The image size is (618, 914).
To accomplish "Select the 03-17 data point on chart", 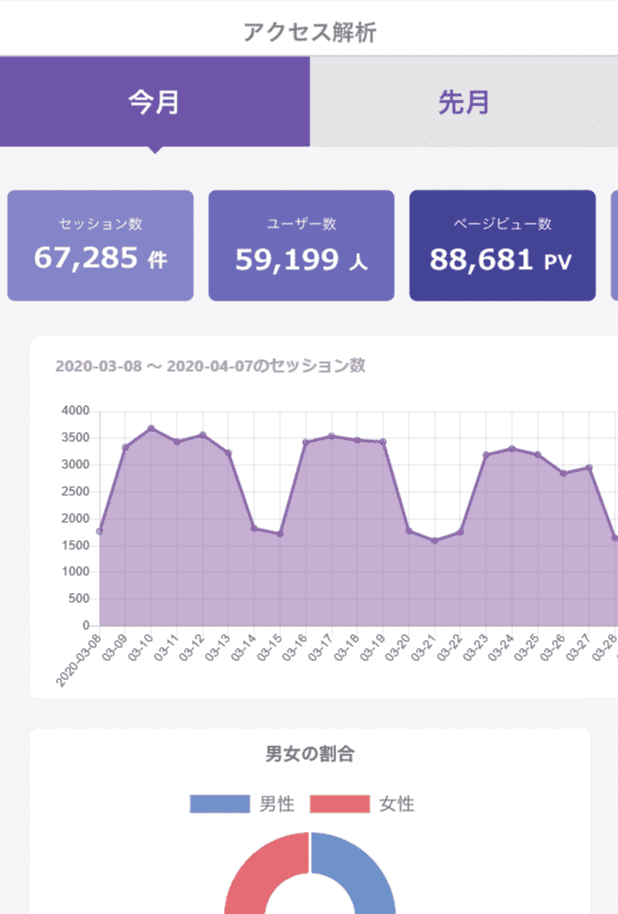I will (x=332, y=436).
